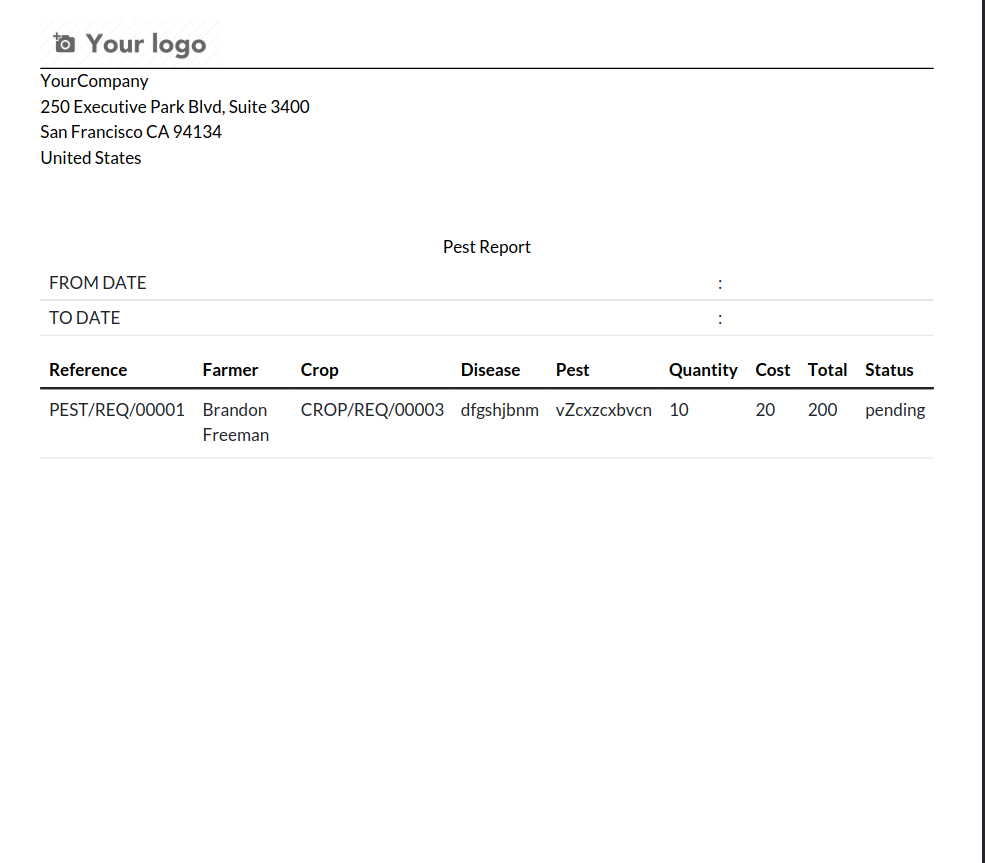
Task: Click the FROM DATE label
Action: pos(98,283)
